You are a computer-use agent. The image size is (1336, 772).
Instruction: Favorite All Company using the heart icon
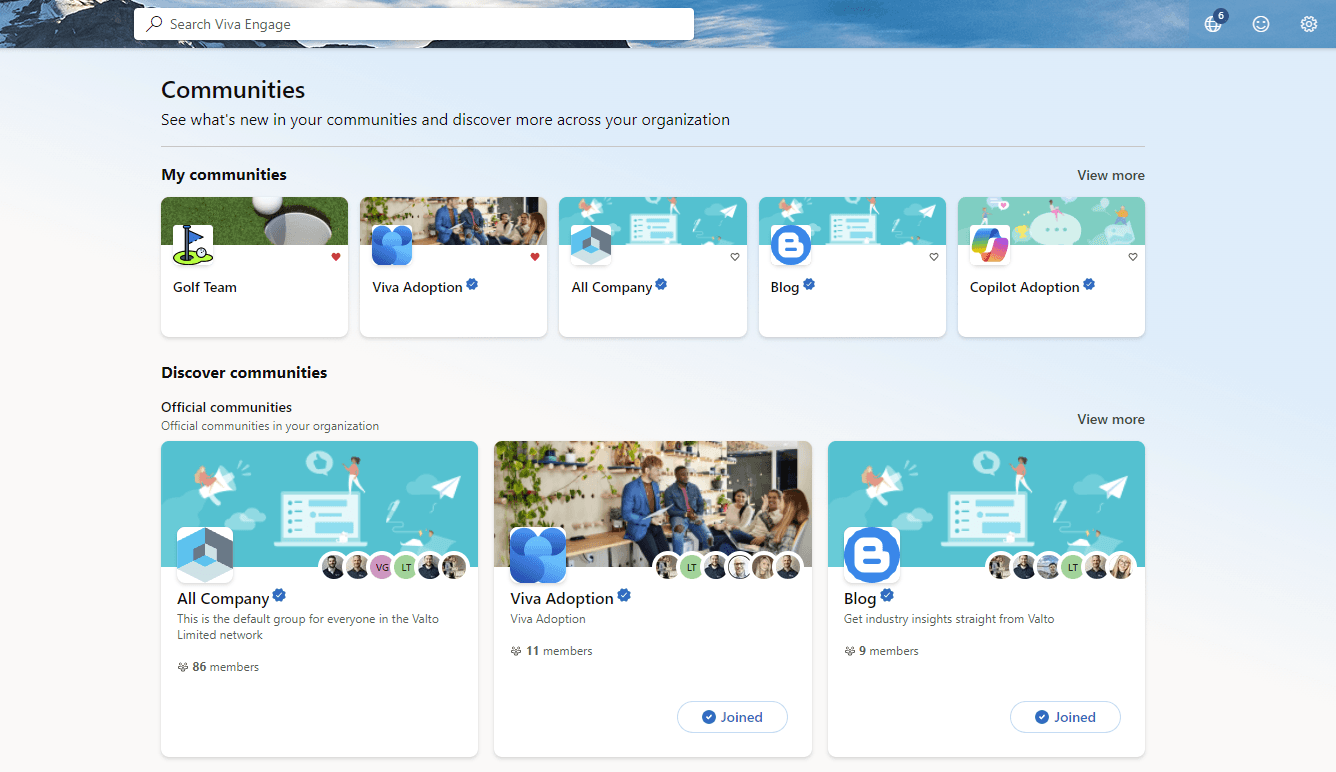[x=735, y=257]
